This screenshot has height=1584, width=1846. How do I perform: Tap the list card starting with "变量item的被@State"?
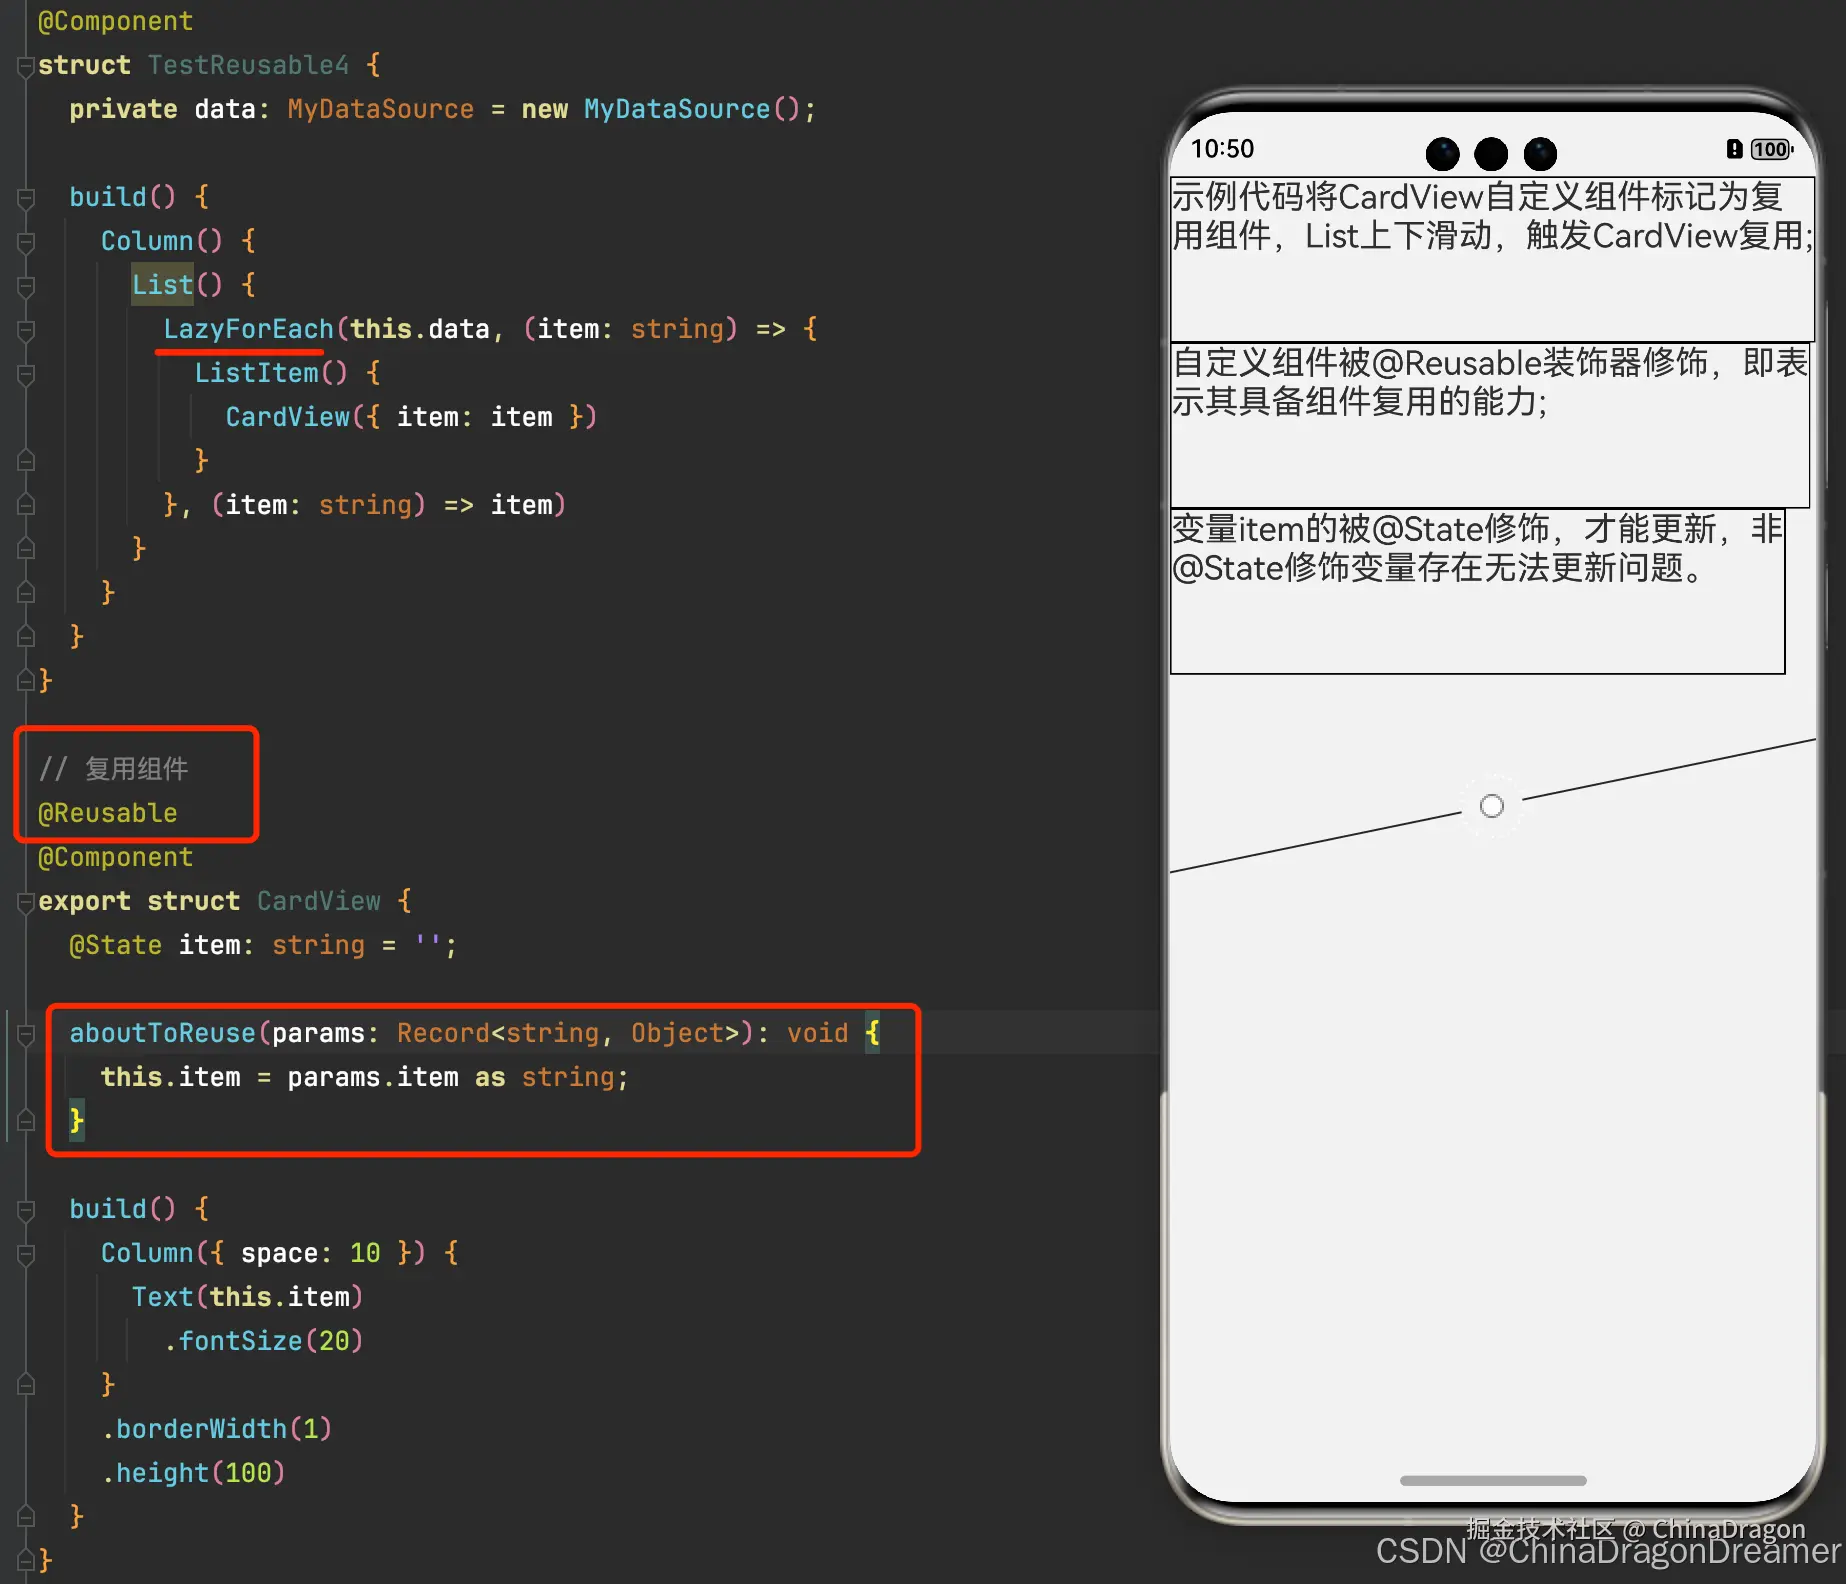pos(1478,591)
